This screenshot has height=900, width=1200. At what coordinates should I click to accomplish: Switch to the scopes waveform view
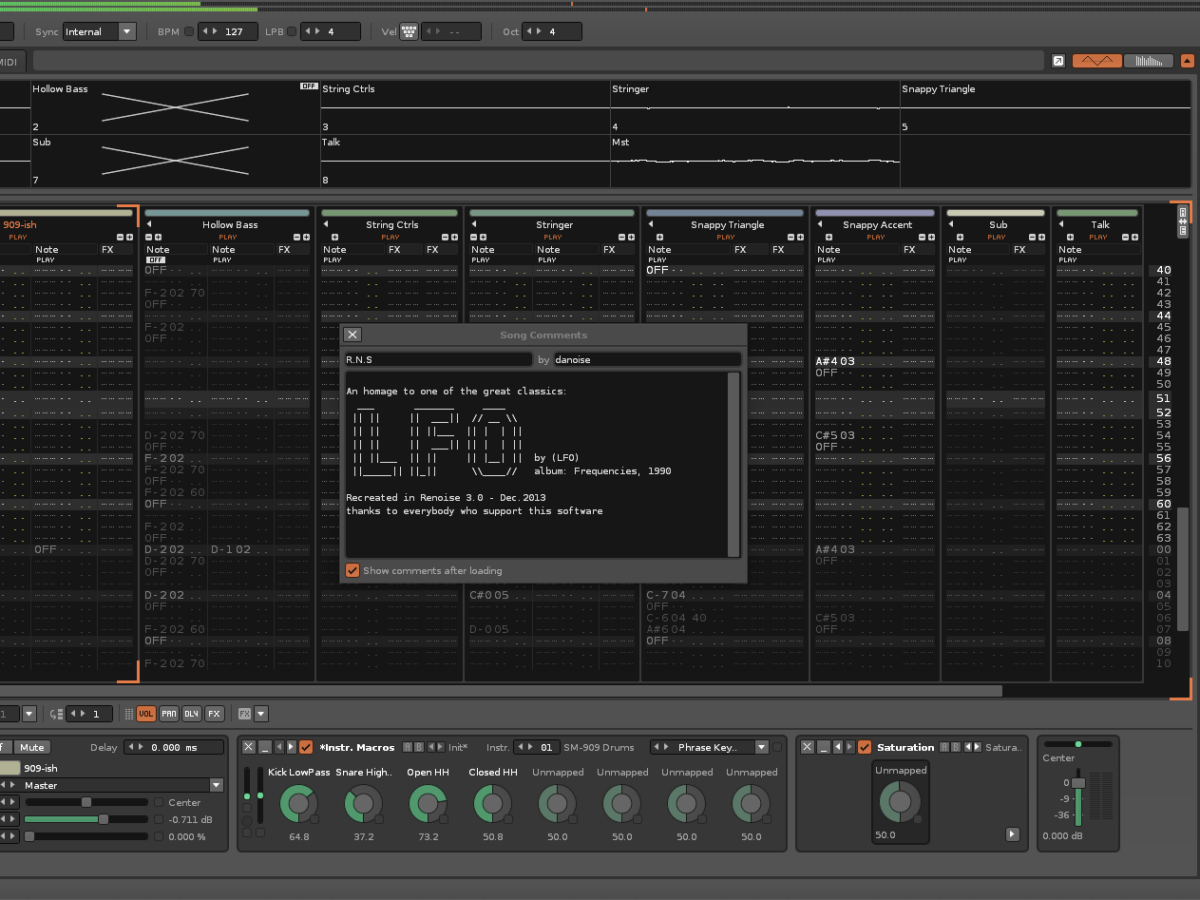[x=1097, y=61]
